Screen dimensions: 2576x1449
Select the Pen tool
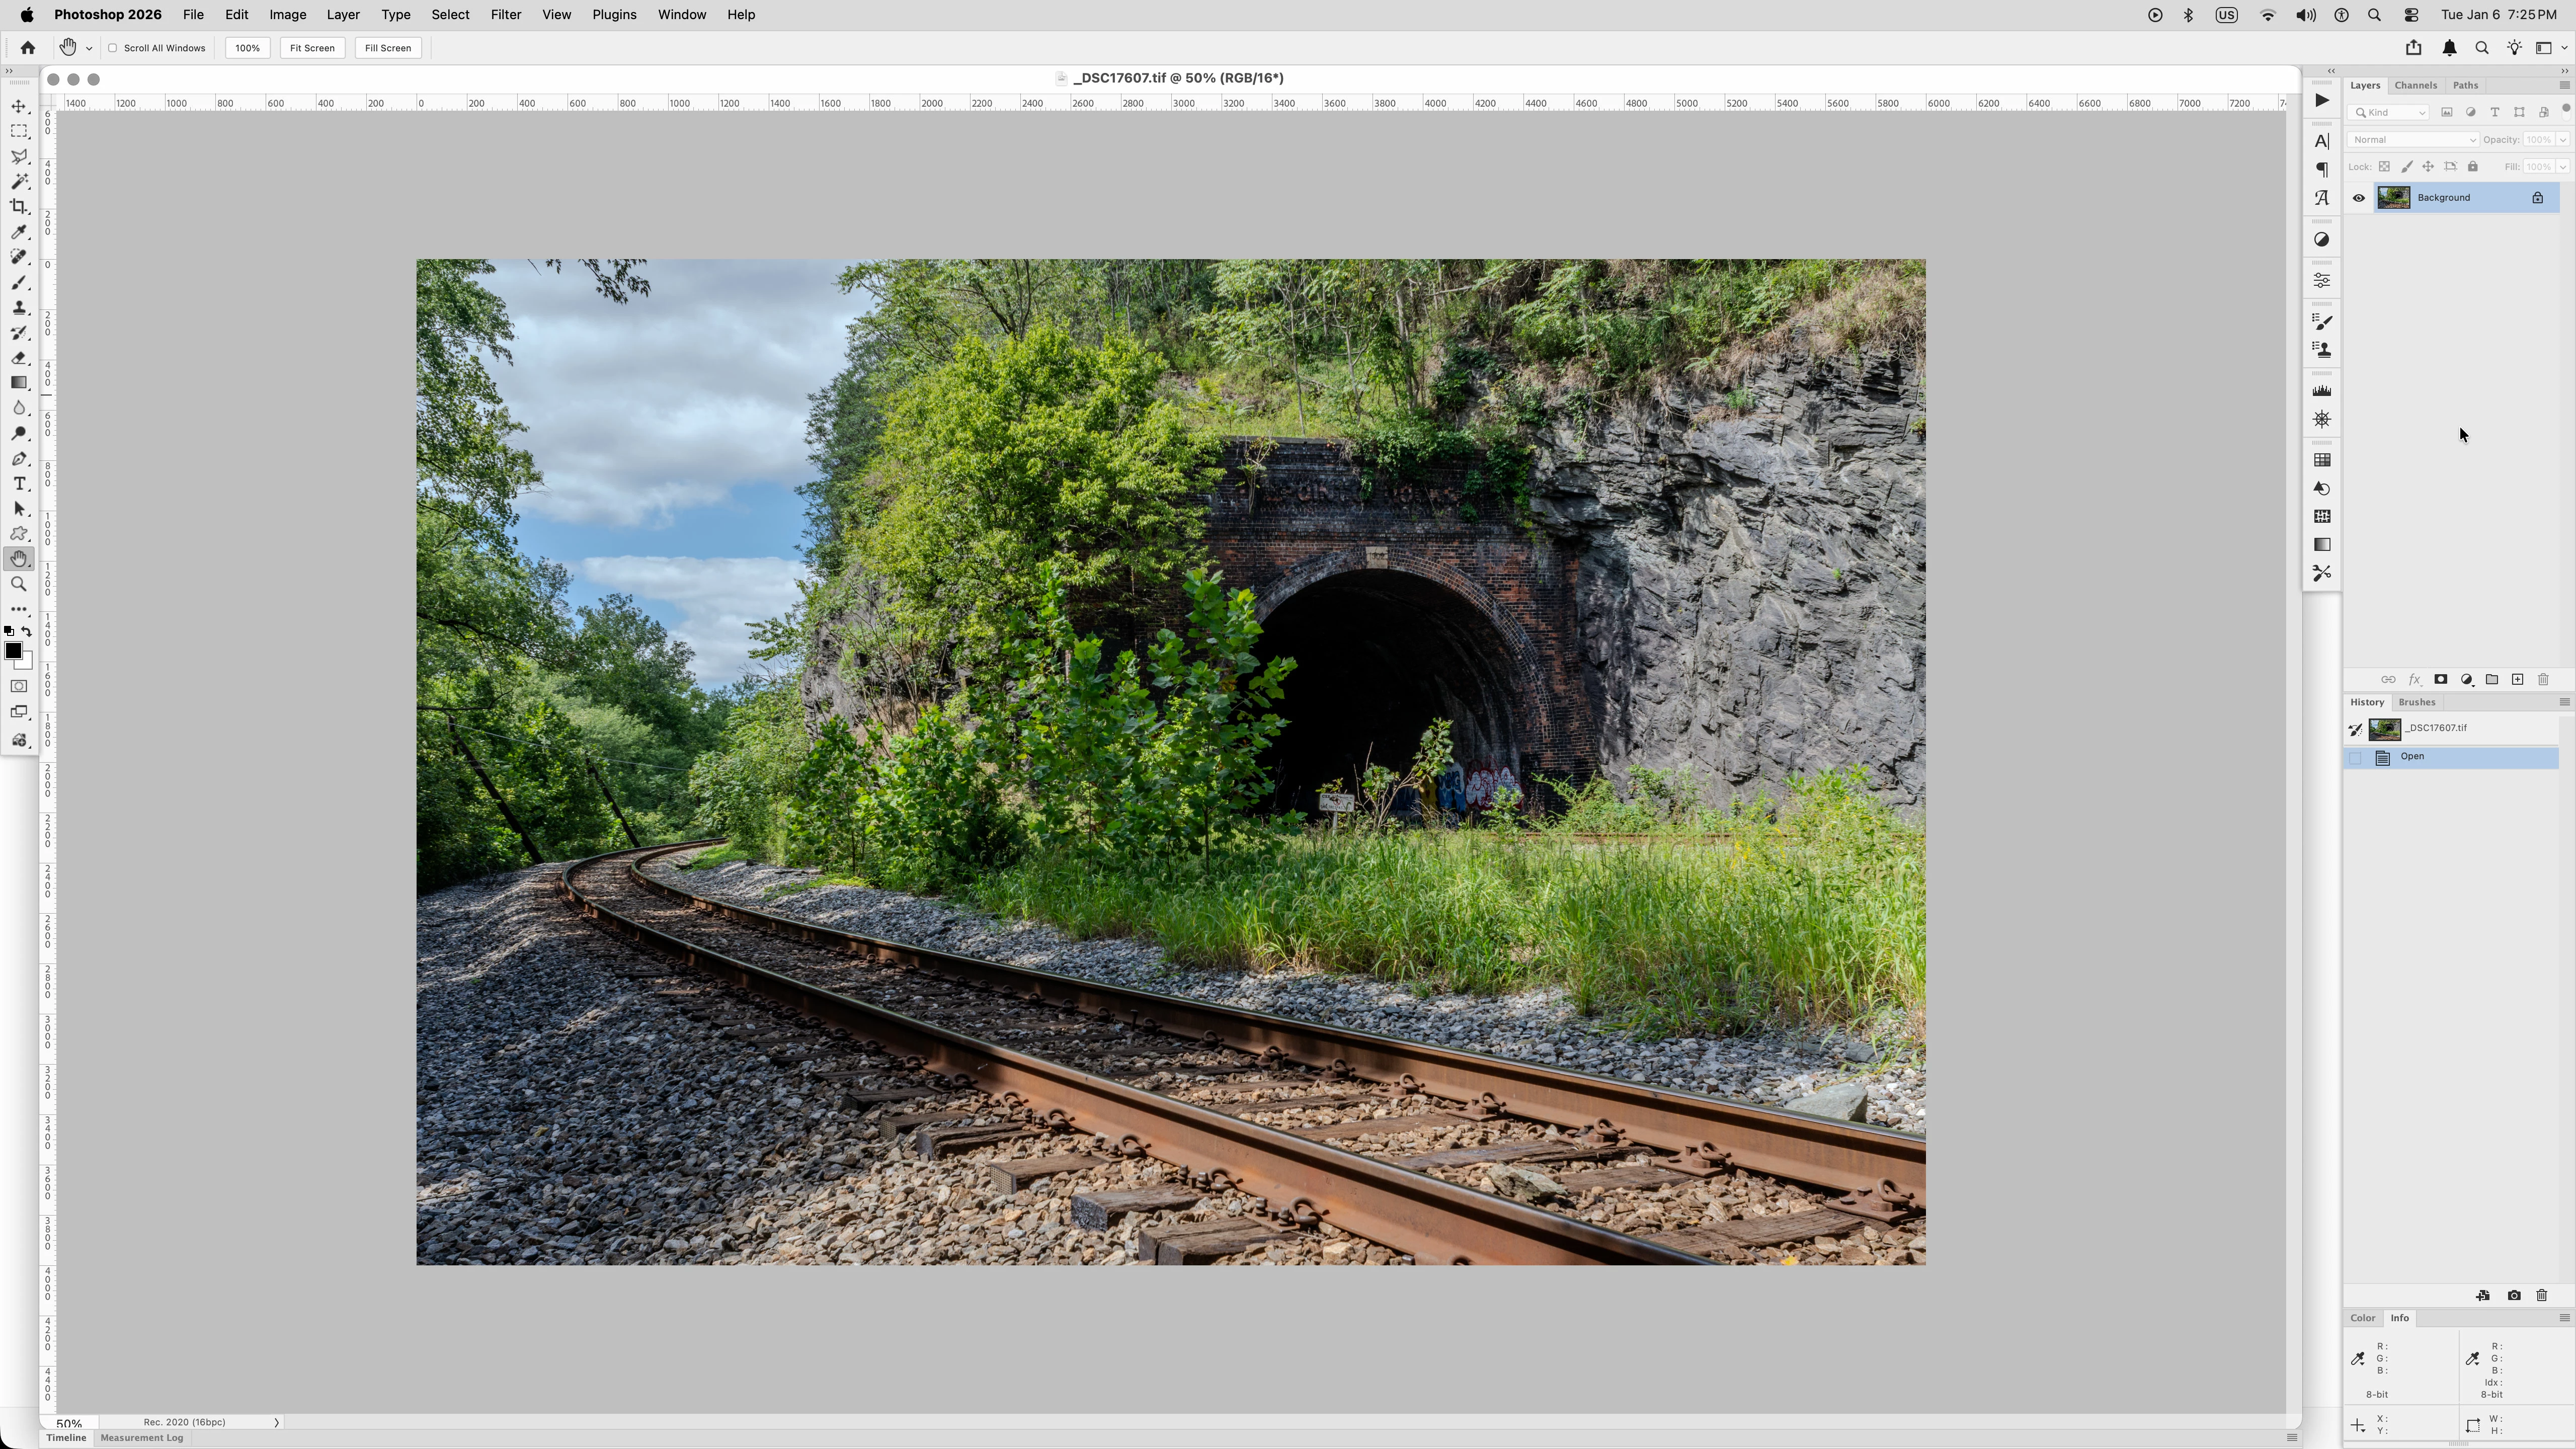point(19,459)
